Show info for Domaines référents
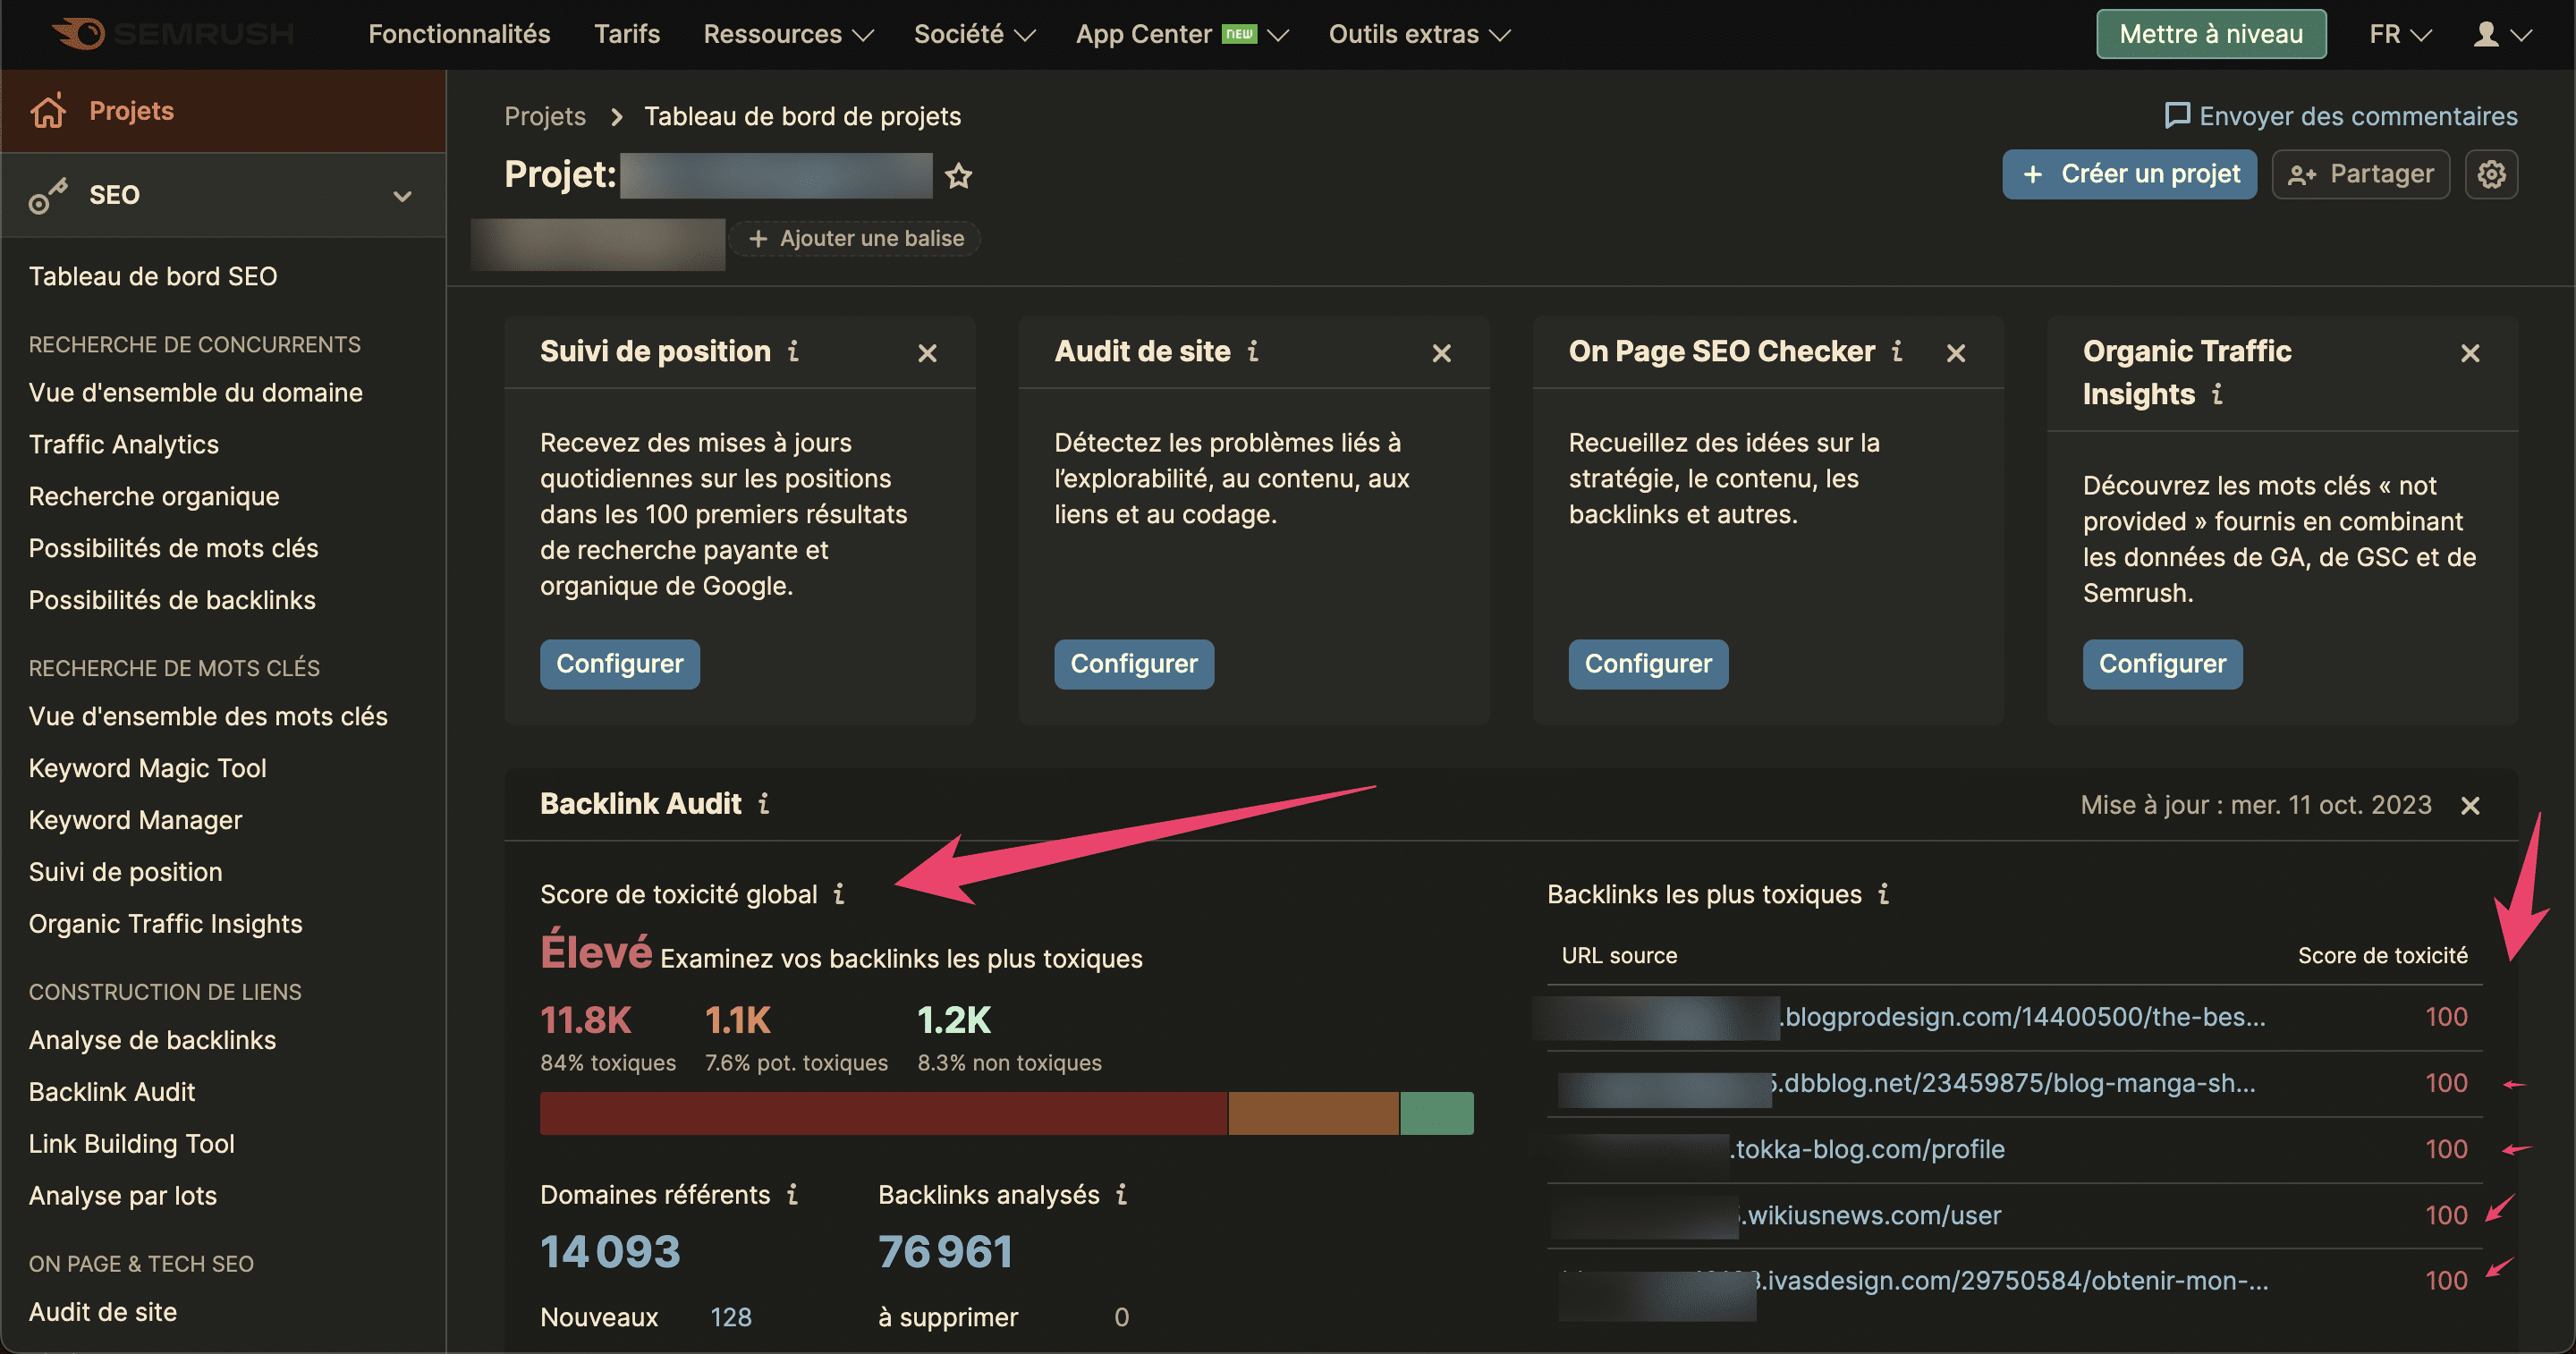The width and height of the screenshot is (2576, 1354). 792,1194
